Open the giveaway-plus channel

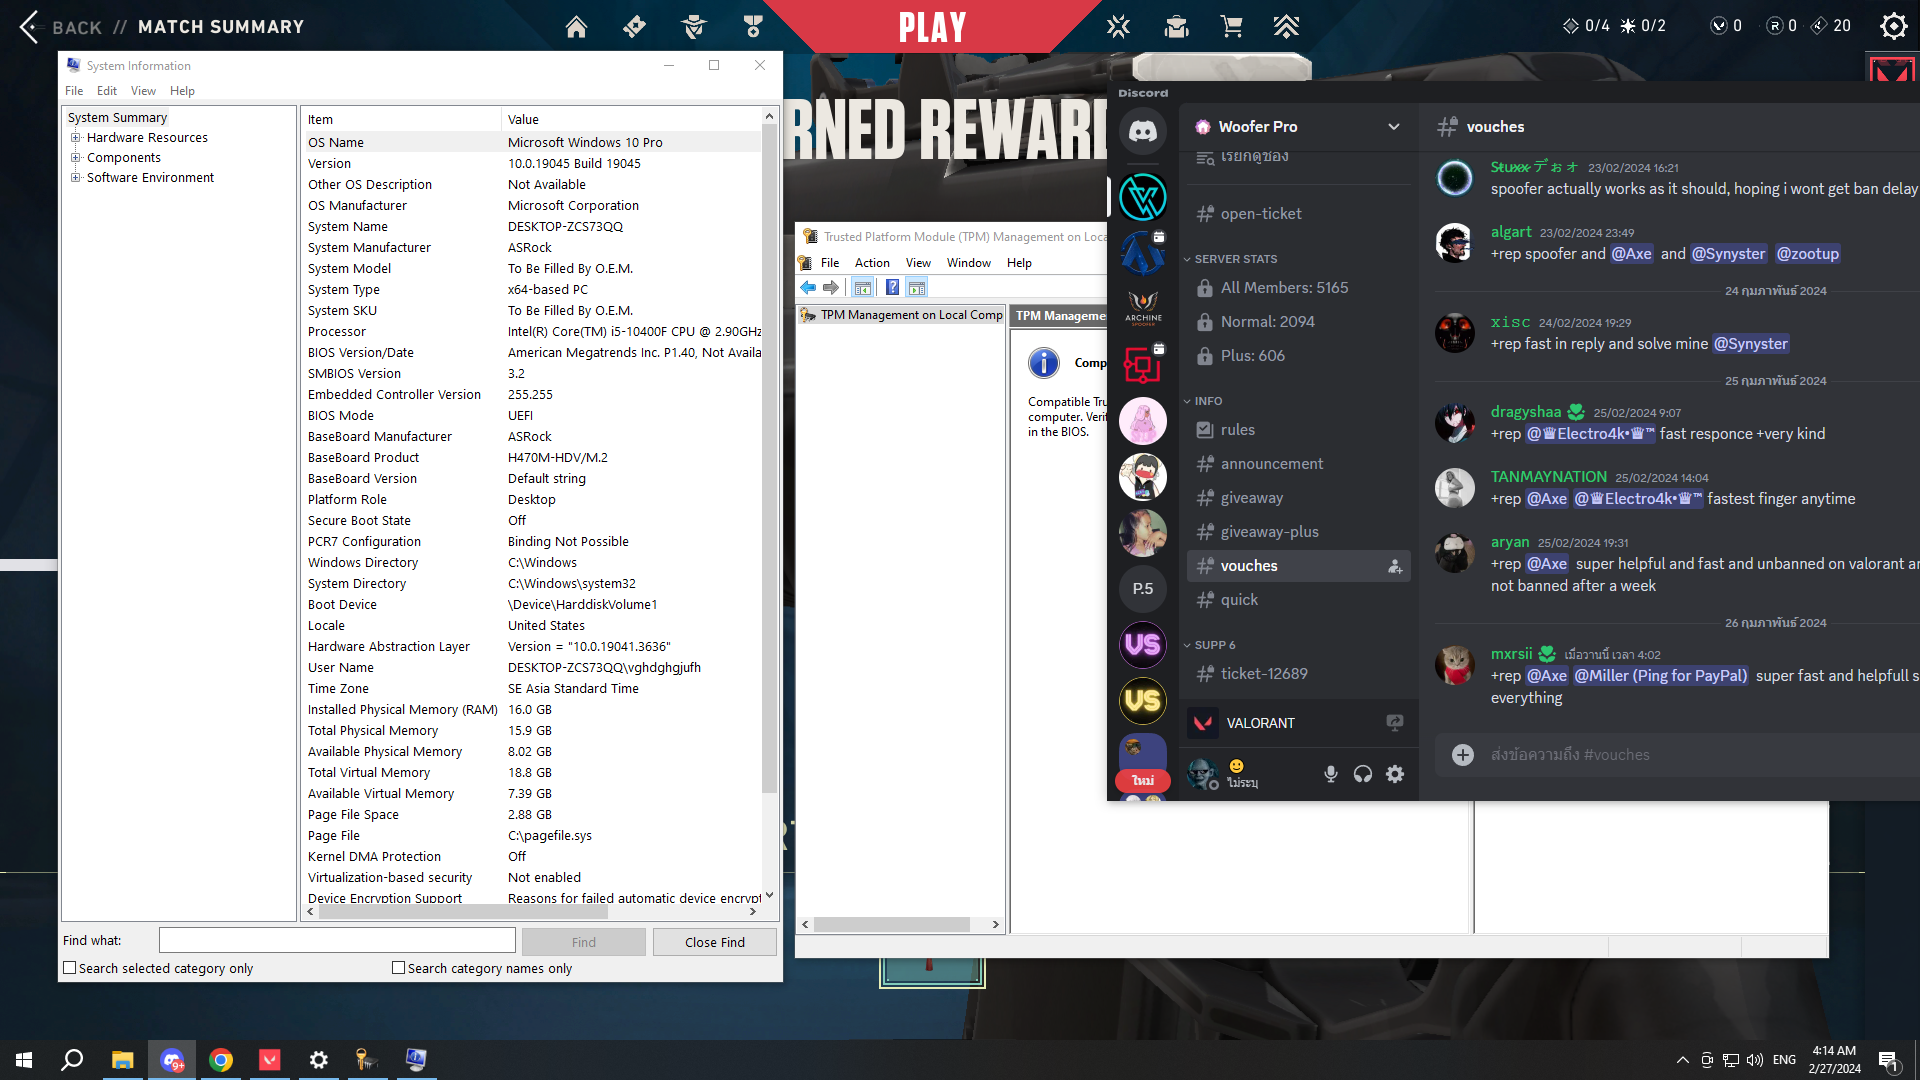coord(1298,532)
